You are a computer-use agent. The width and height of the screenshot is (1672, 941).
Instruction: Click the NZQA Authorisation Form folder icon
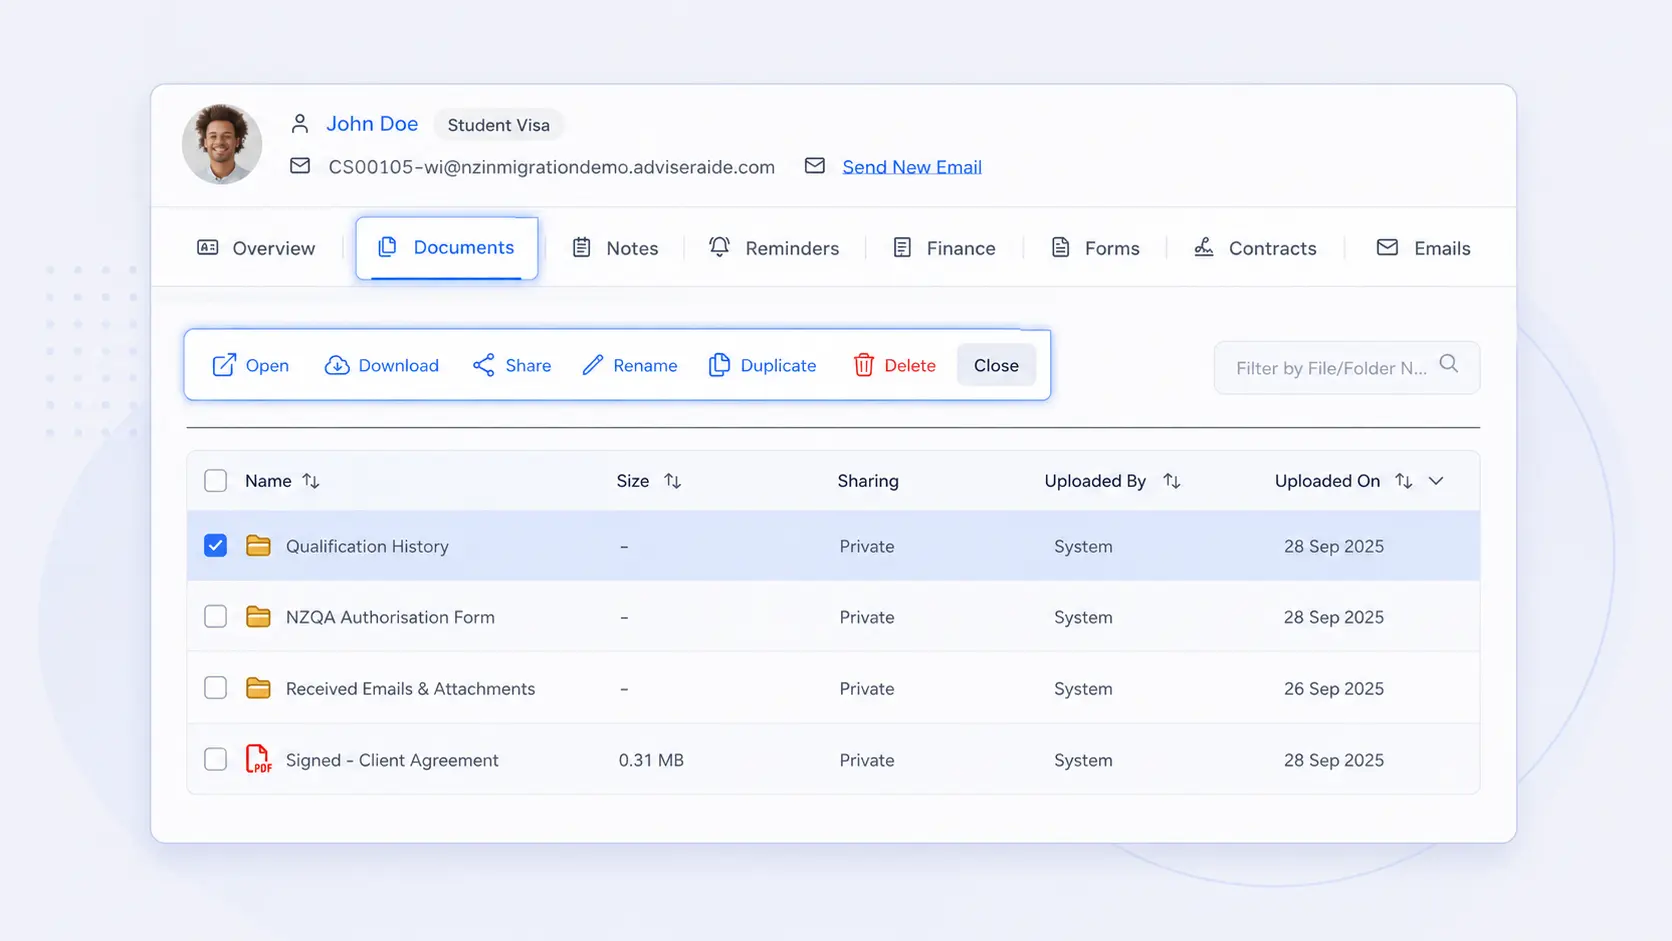258,616
